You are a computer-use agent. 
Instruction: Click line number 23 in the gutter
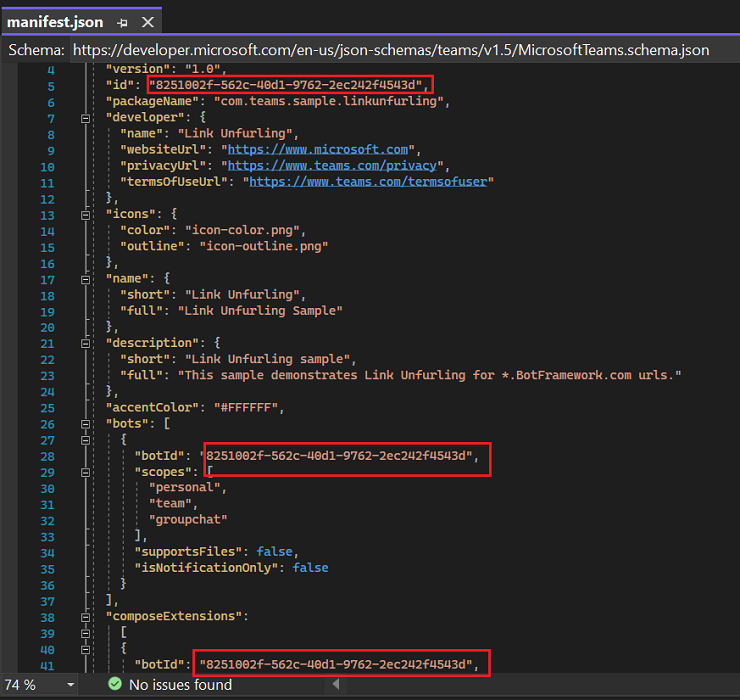click(47, 376)
